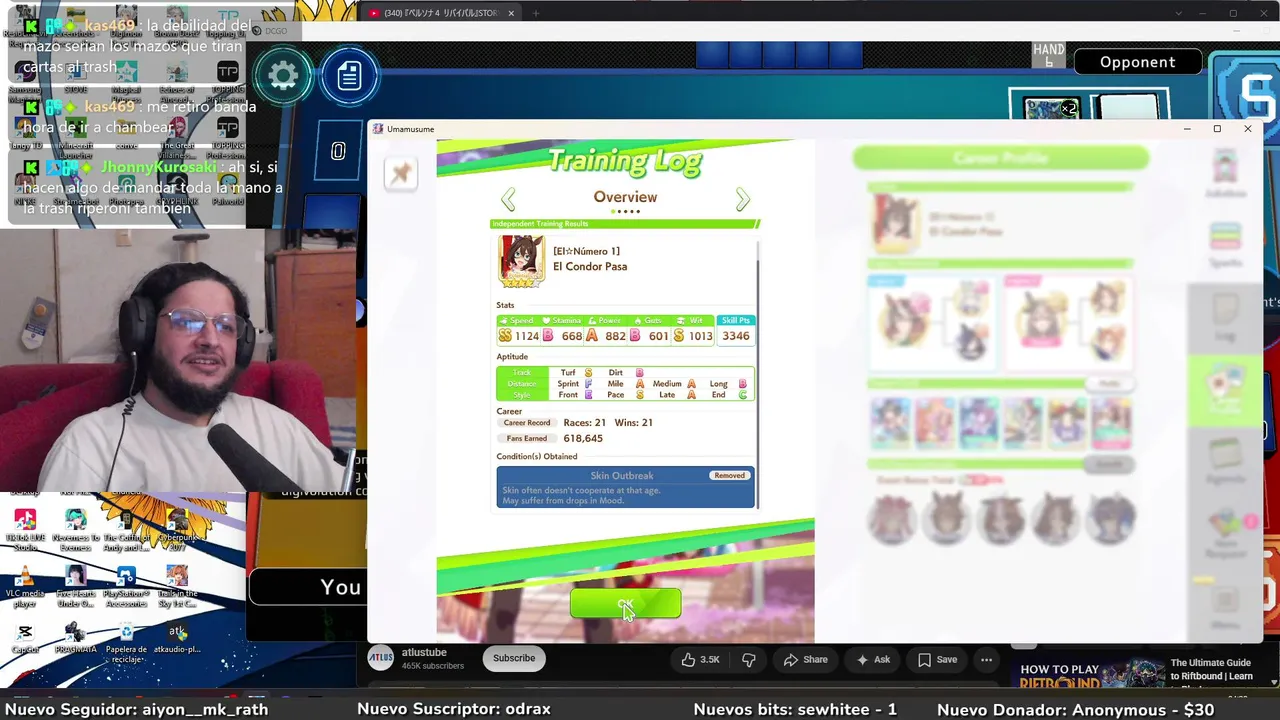
Task: Select El Condor Pasa character portrait
Action: coord(520,262)
